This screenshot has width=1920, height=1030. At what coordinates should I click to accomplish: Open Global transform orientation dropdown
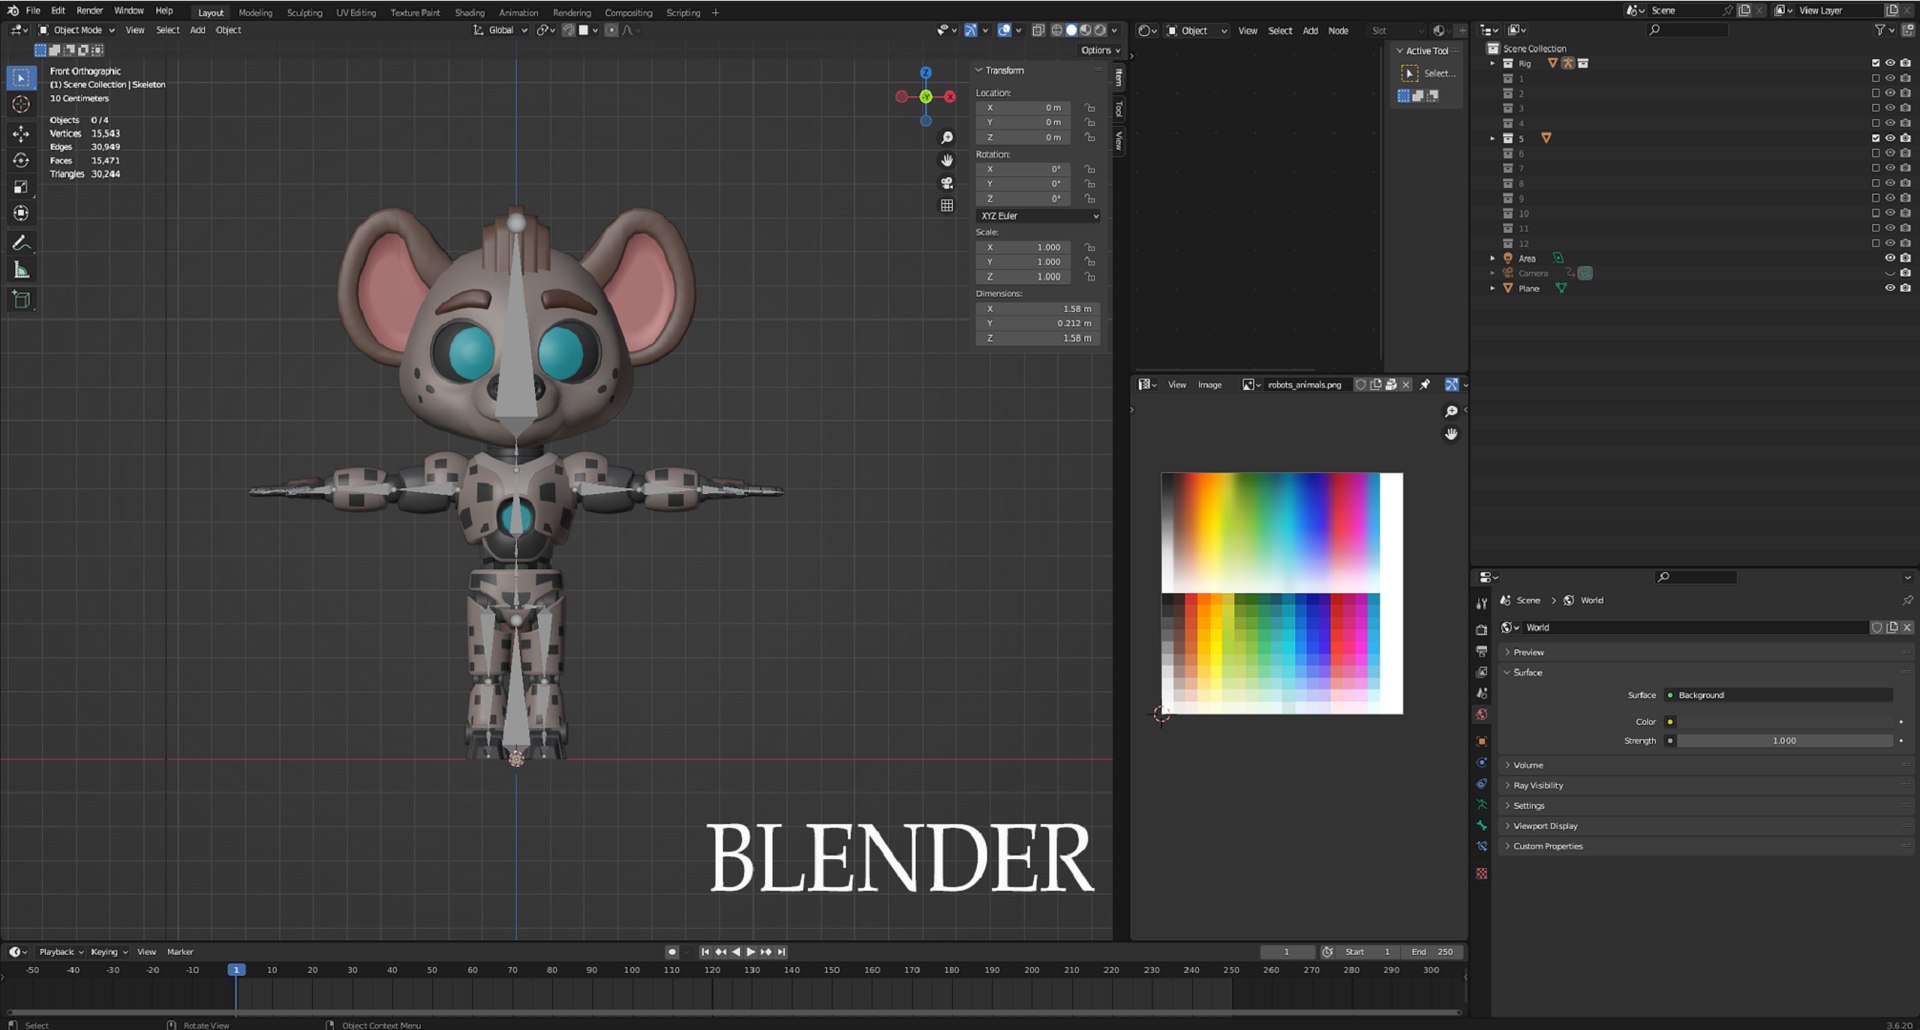[x=500, y=30]
